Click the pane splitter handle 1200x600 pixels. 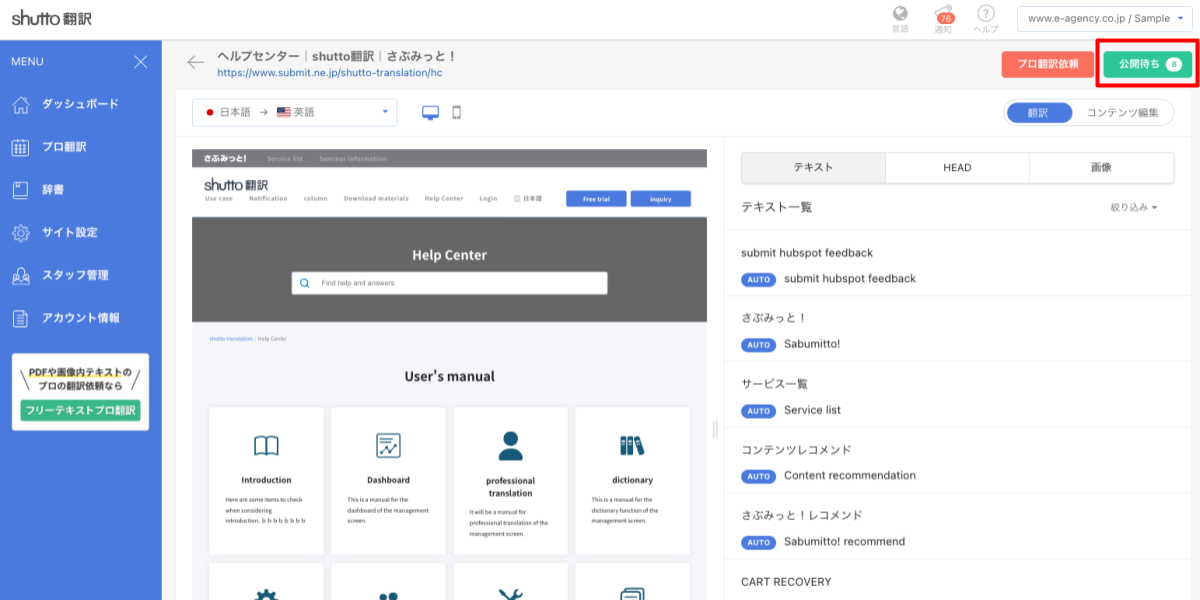pos(715,428)
